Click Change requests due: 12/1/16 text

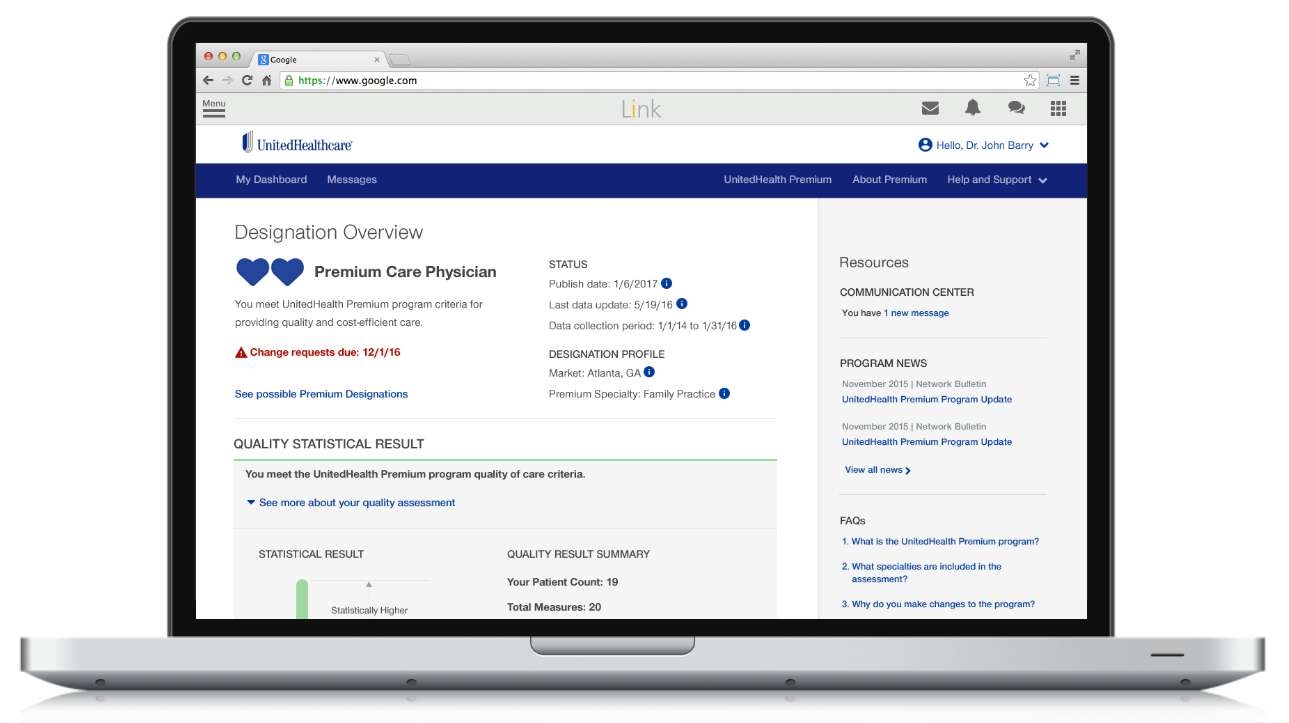(x=325, y=353)
